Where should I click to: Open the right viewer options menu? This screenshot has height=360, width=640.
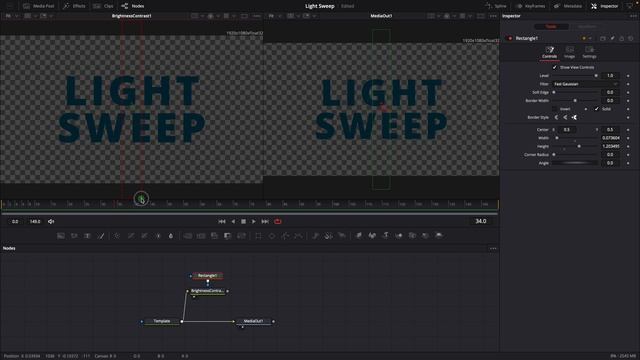[493, 16]
